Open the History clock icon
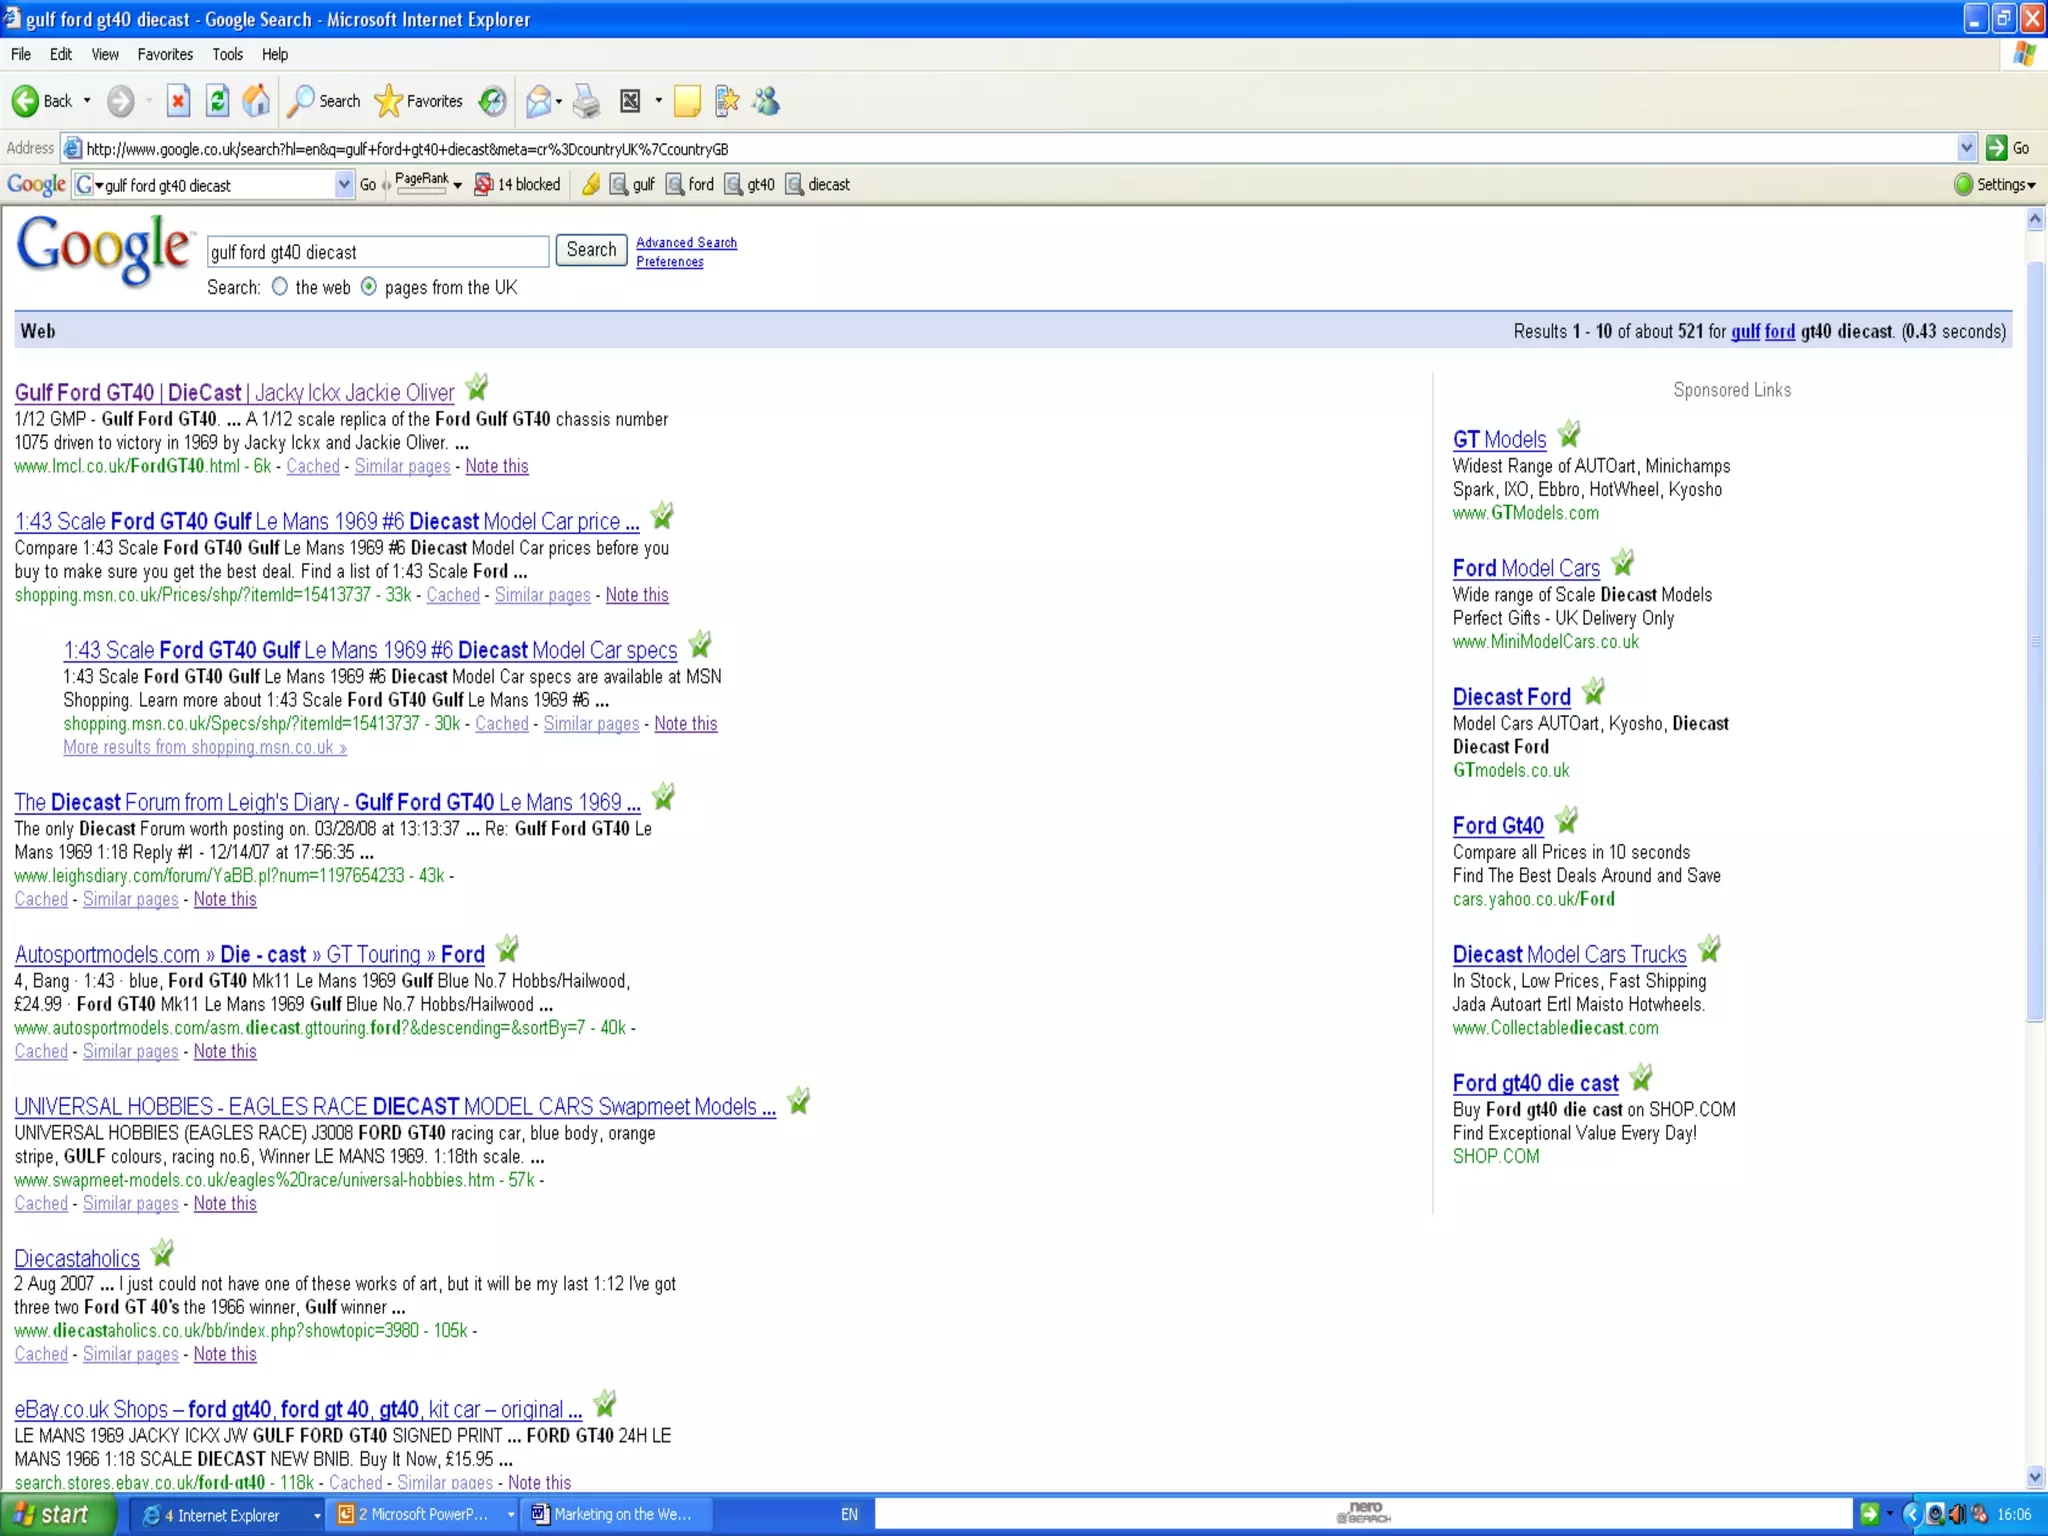 (492, 101)
